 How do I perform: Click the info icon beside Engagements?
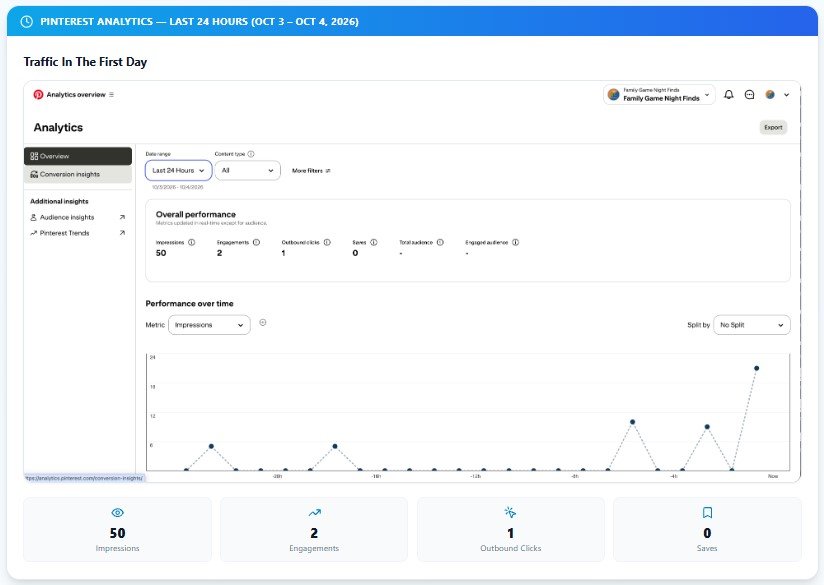click(x=256, y=242)
